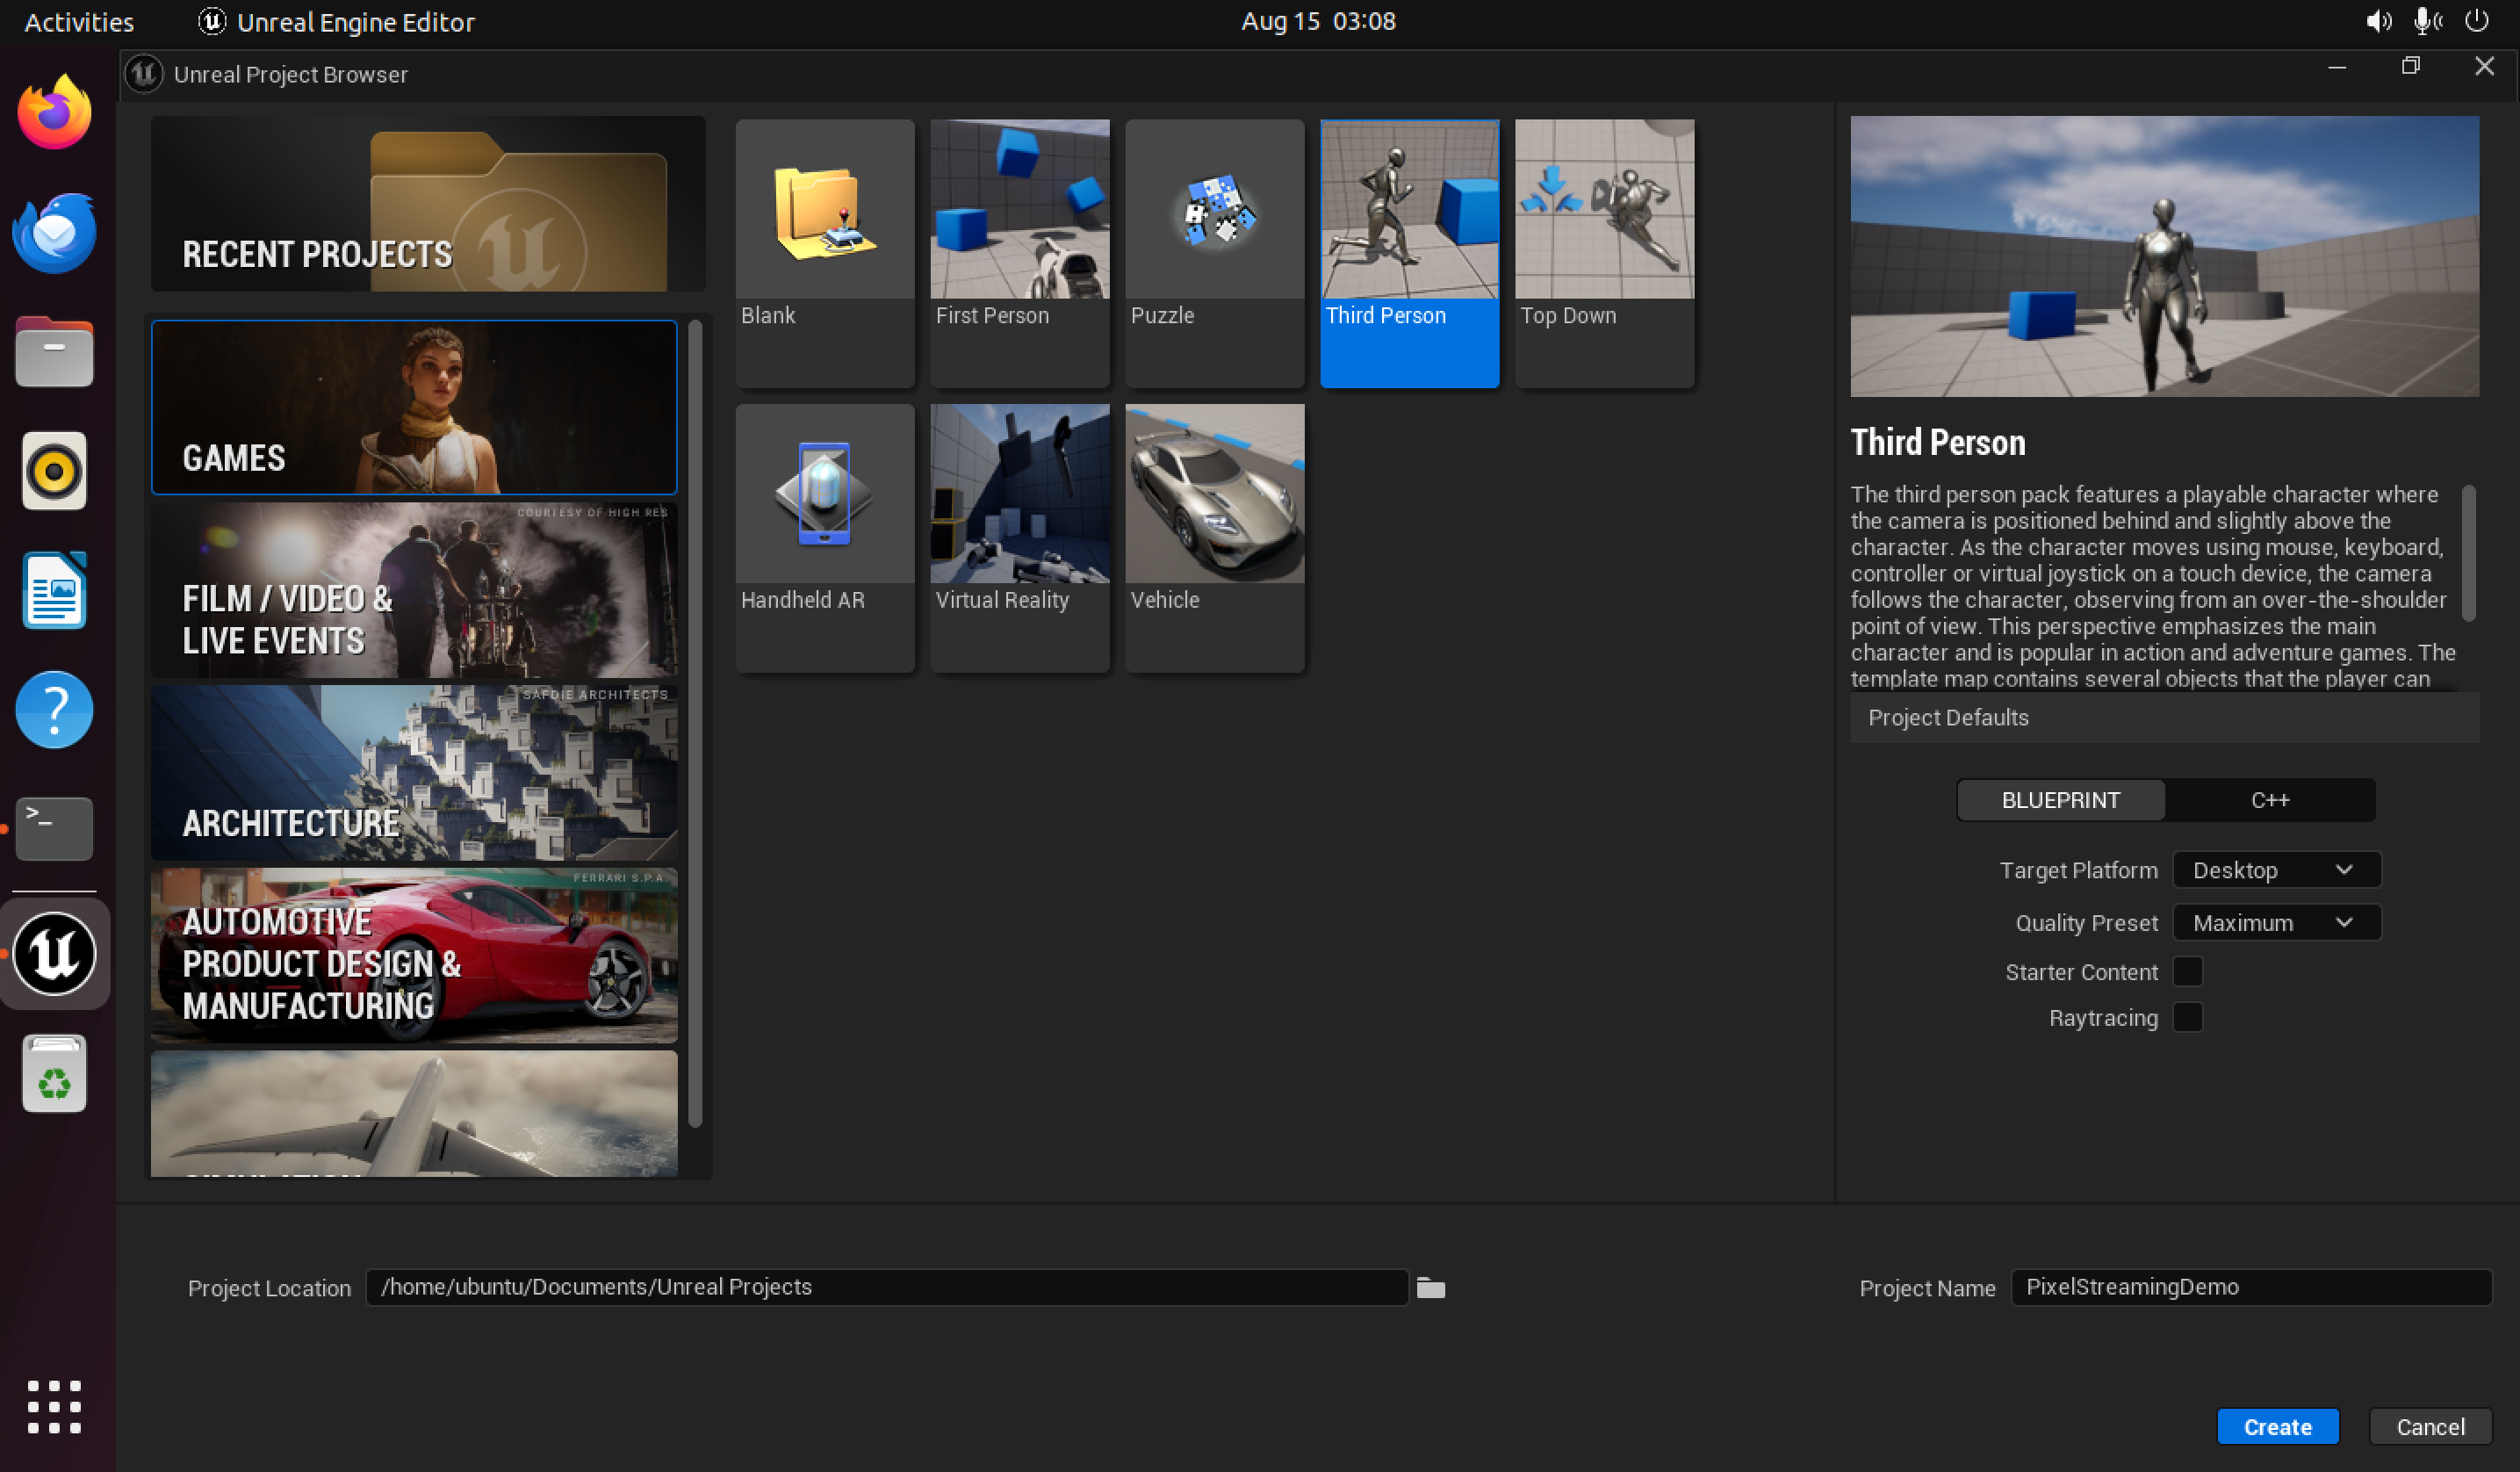The height and width of the screenshot is (1472, 2520).
Task: Enable the Starter Content checkbox
Action: 2187,972
